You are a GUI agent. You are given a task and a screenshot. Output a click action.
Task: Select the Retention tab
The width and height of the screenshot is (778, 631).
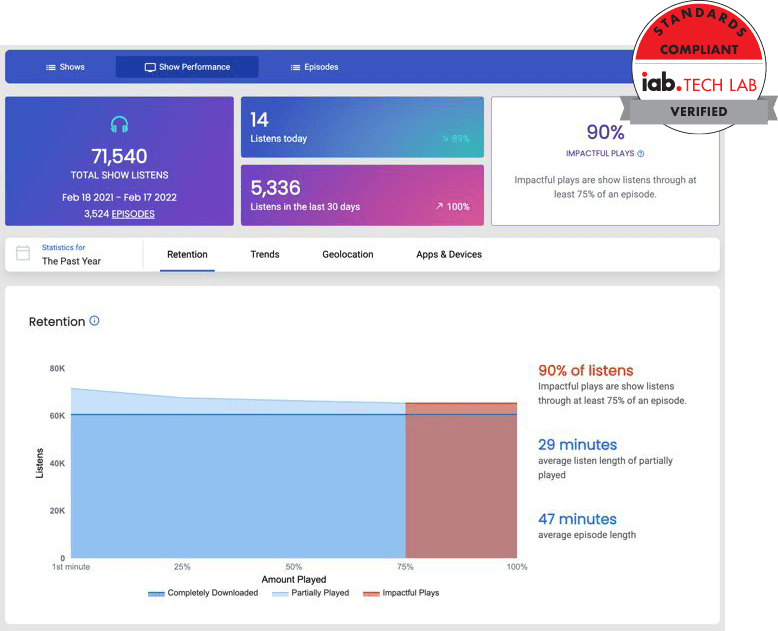pos(187,254)
